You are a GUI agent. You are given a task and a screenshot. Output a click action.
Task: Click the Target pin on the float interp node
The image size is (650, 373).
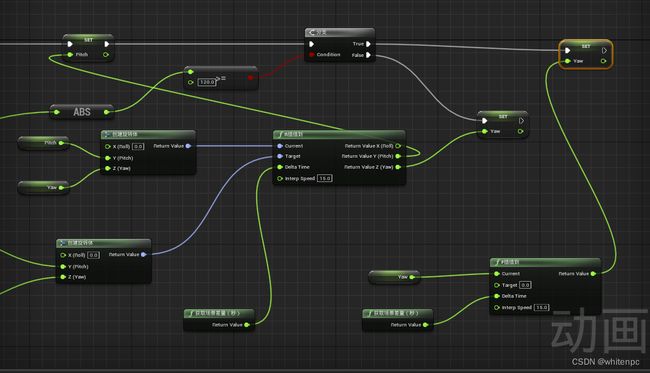(497, 285)
